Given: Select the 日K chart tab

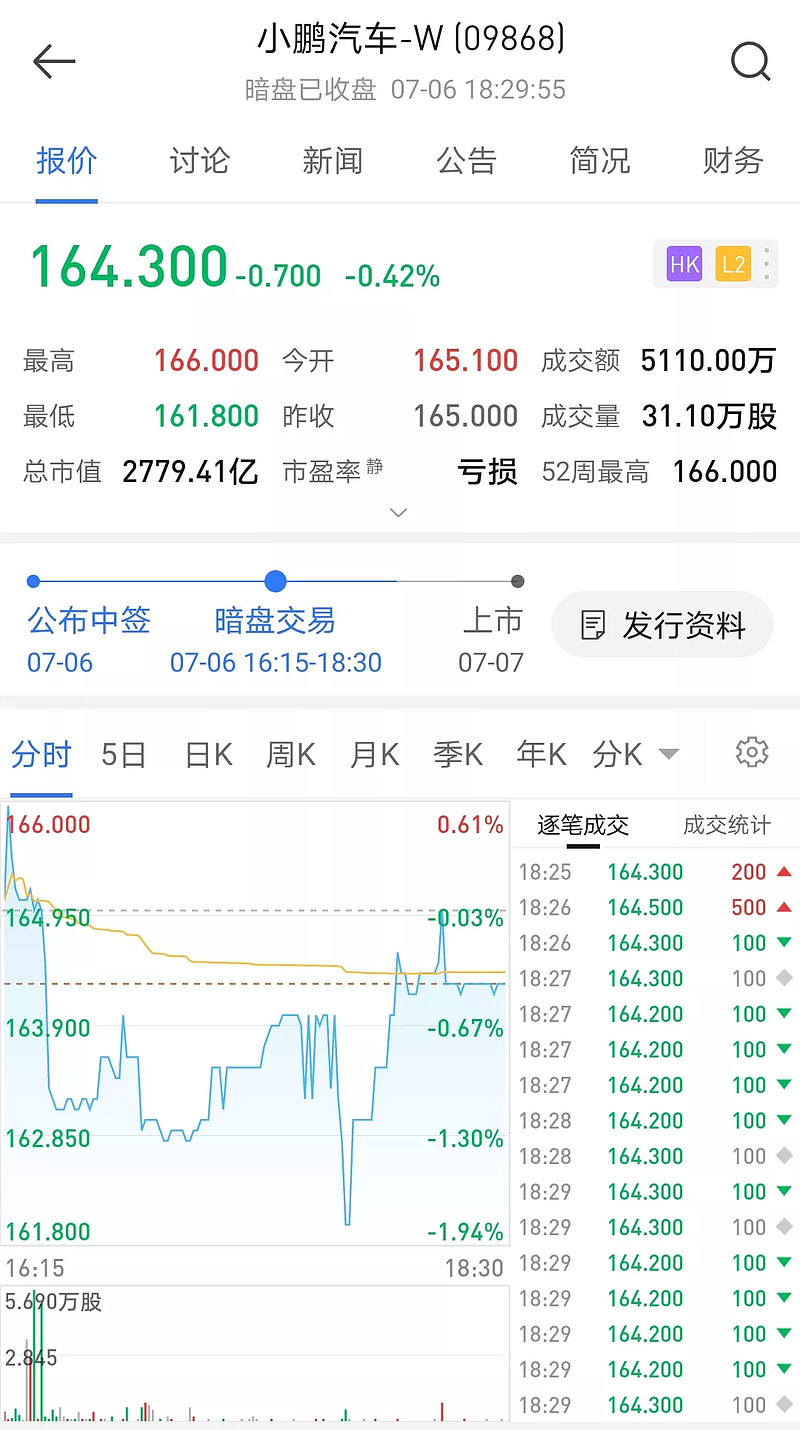Looking at the screenshot, I should [x=209, y=754].
